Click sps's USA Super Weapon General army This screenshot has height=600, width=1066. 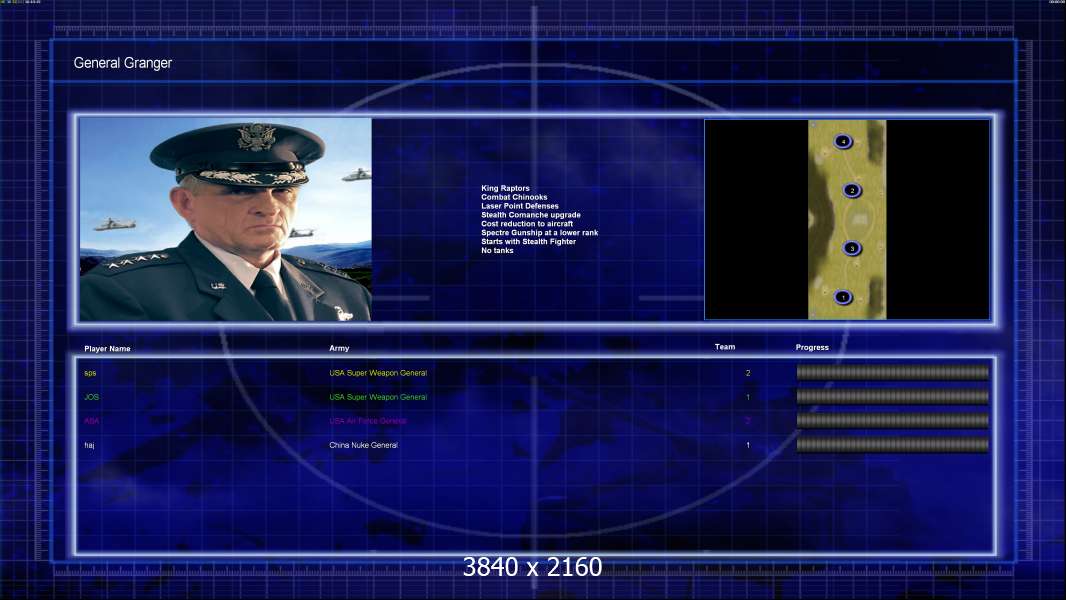(378, 373)
